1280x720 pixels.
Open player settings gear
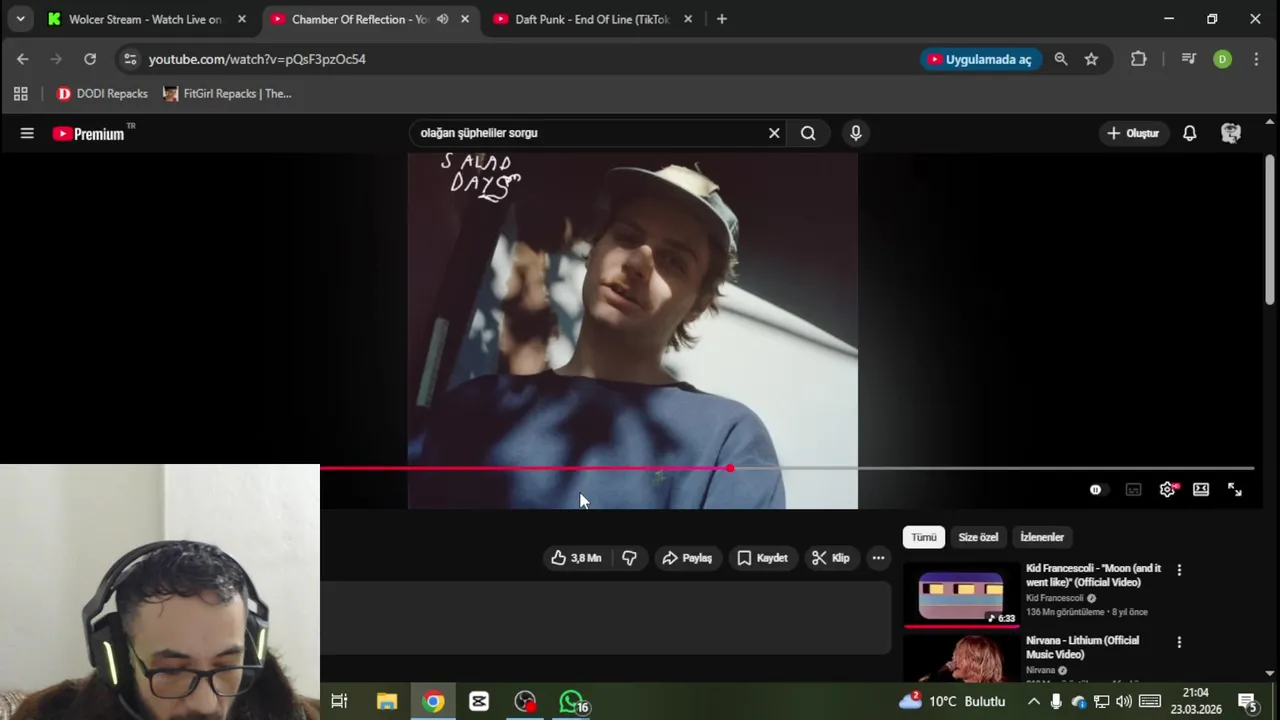(1167, 489)
